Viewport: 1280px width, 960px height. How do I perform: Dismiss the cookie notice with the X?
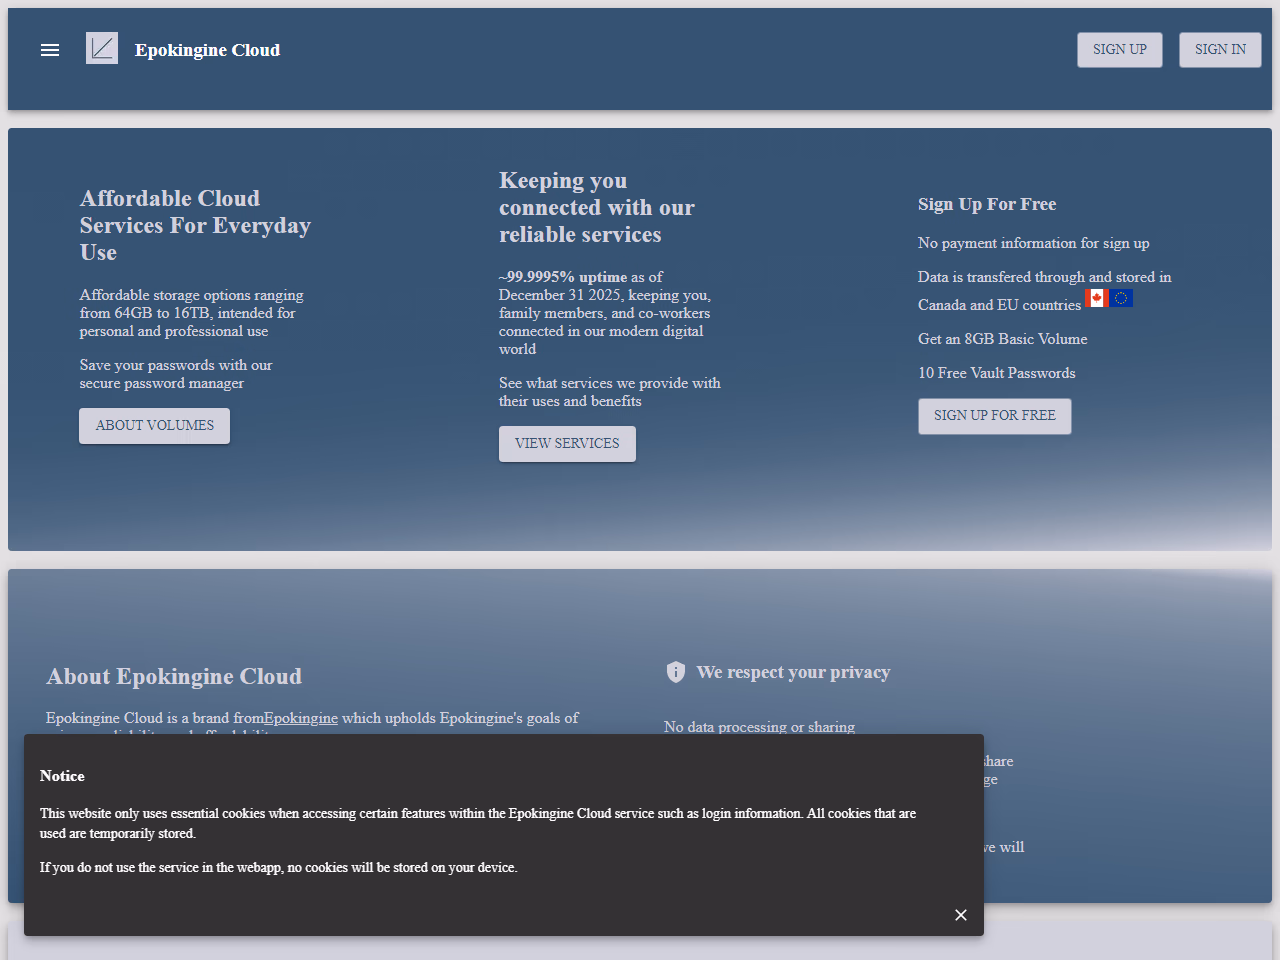[x=960, y=915]
